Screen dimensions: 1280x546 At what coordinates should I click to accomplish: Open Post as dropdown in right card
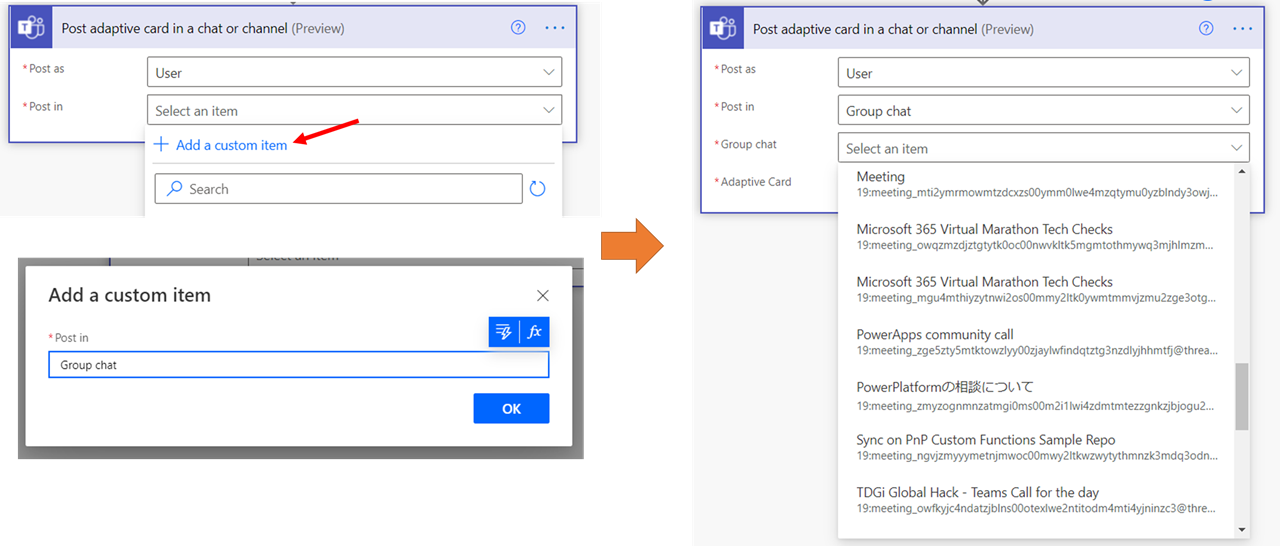(1043, 73)
